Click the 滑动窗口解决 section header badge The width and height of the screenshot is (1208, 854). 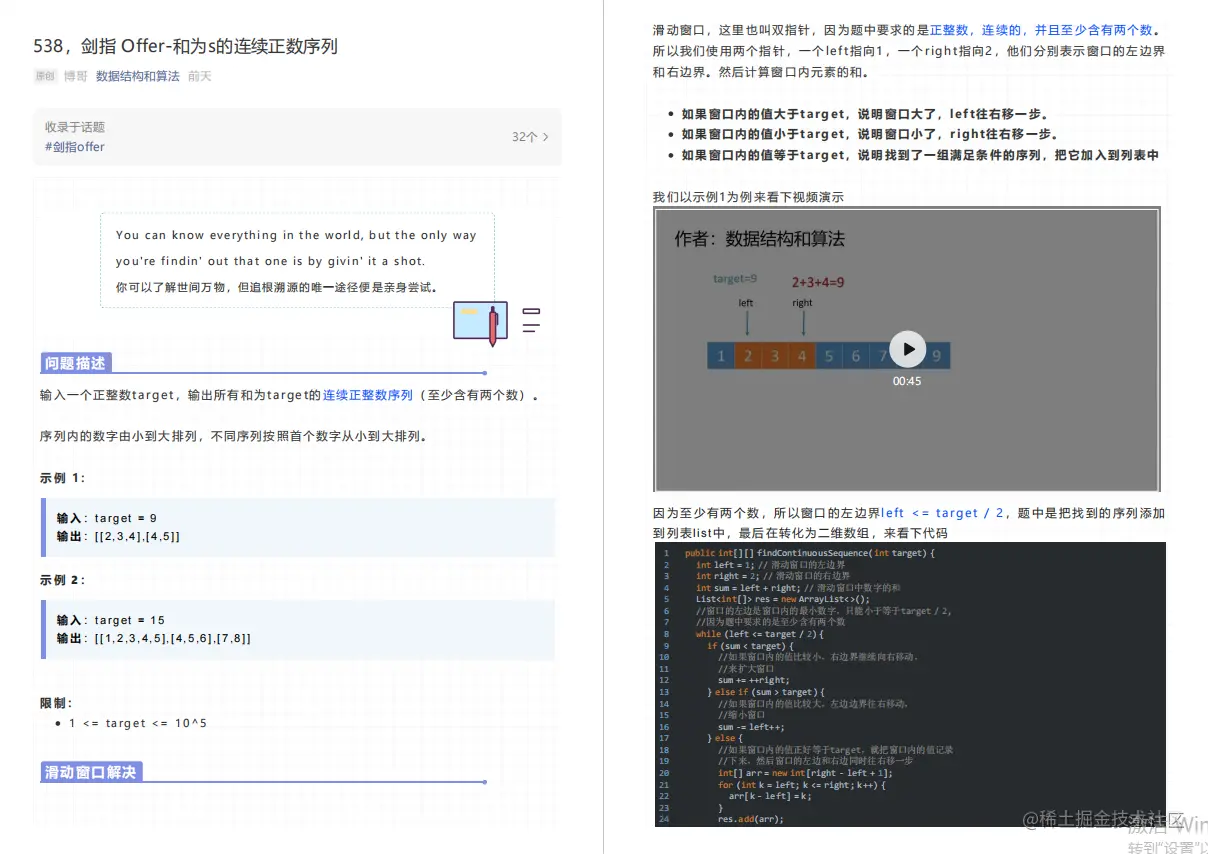91,771
